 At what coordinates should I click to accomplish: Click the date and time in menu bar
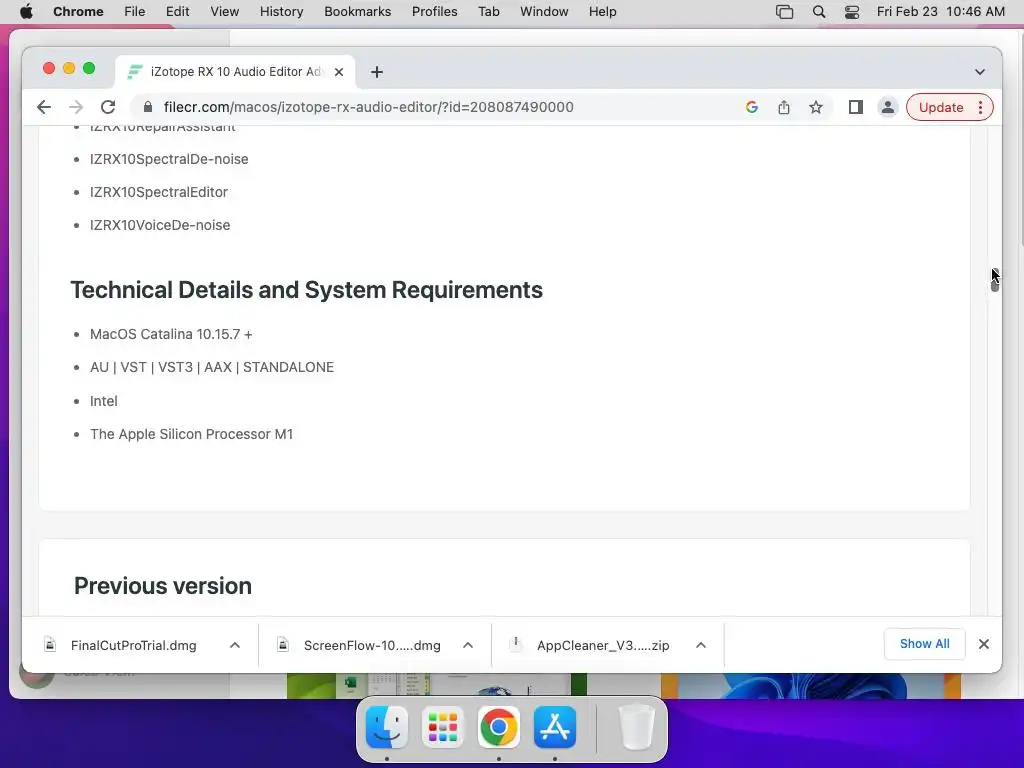coord(940,12)
